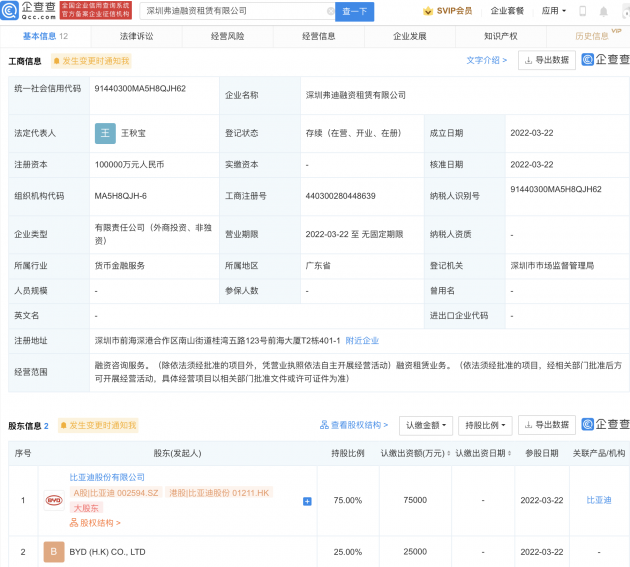Image resolution: width=630 pixels, height=567 pixels.
Task: Click the B avatar of BYD (H.K)
Action: tap(54, 552)
